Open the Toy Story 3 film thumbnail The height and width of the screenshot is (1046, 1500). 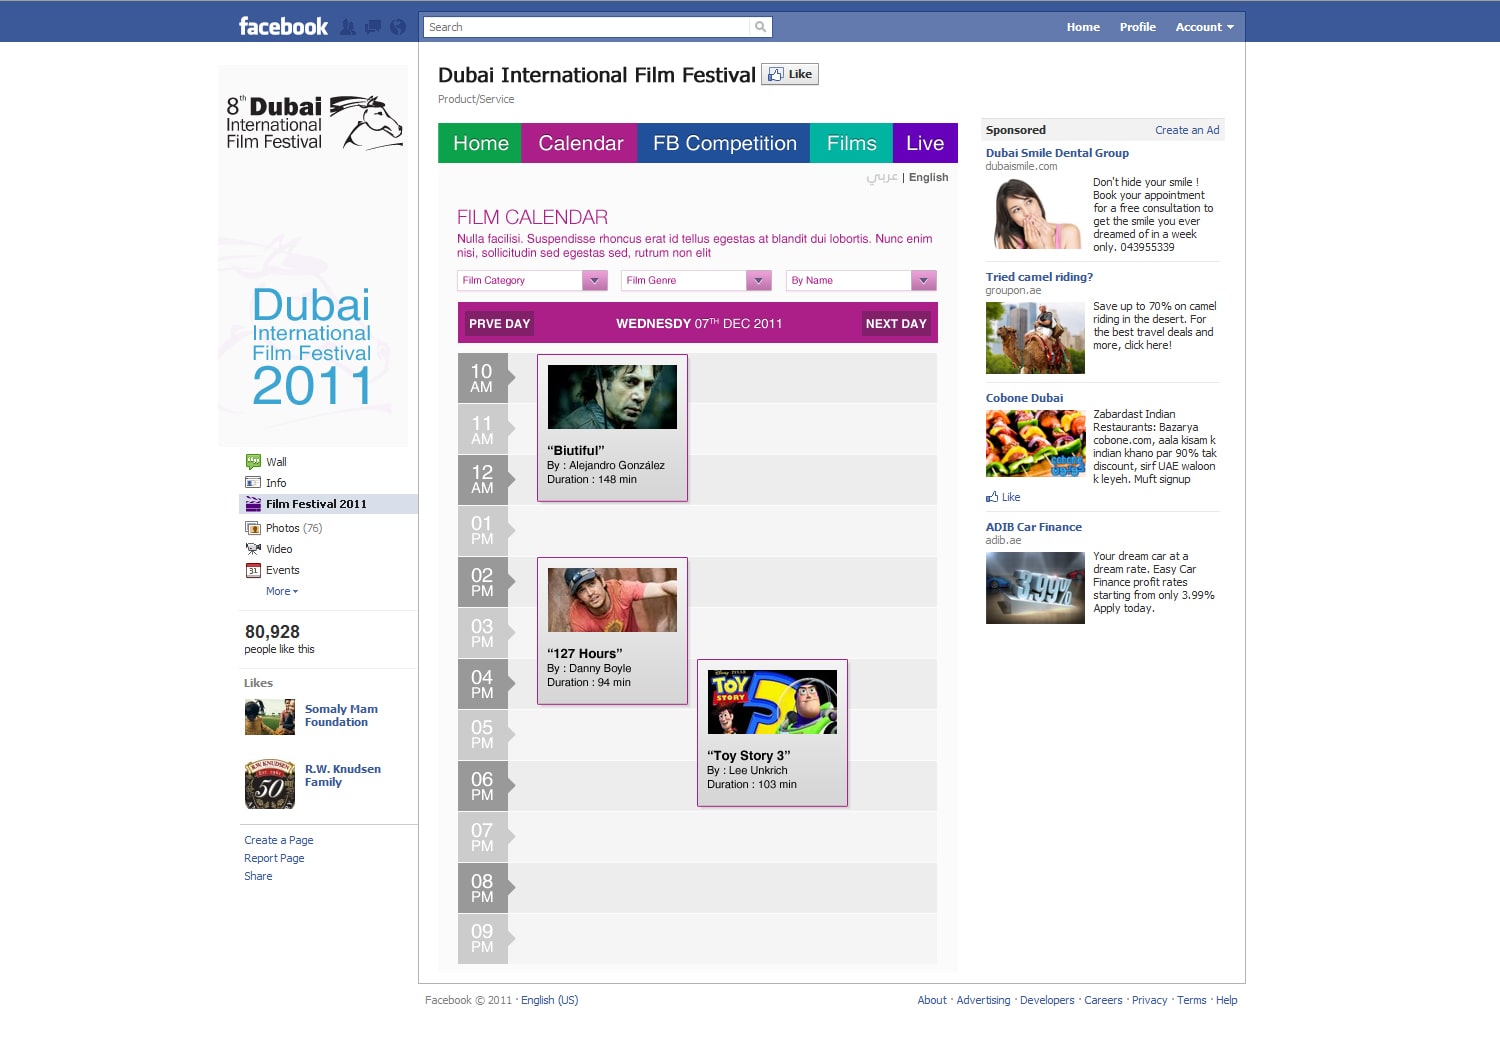[772, 702]
